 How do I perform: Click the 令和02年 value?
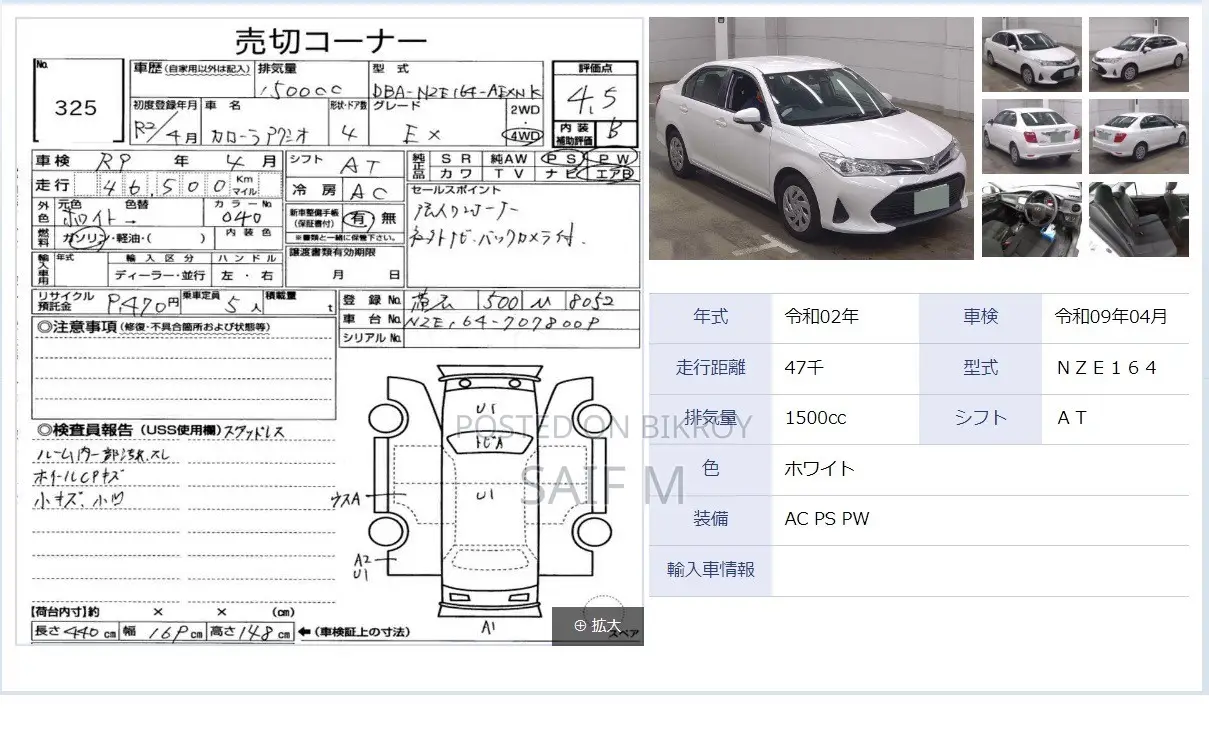tap(822, 318)
